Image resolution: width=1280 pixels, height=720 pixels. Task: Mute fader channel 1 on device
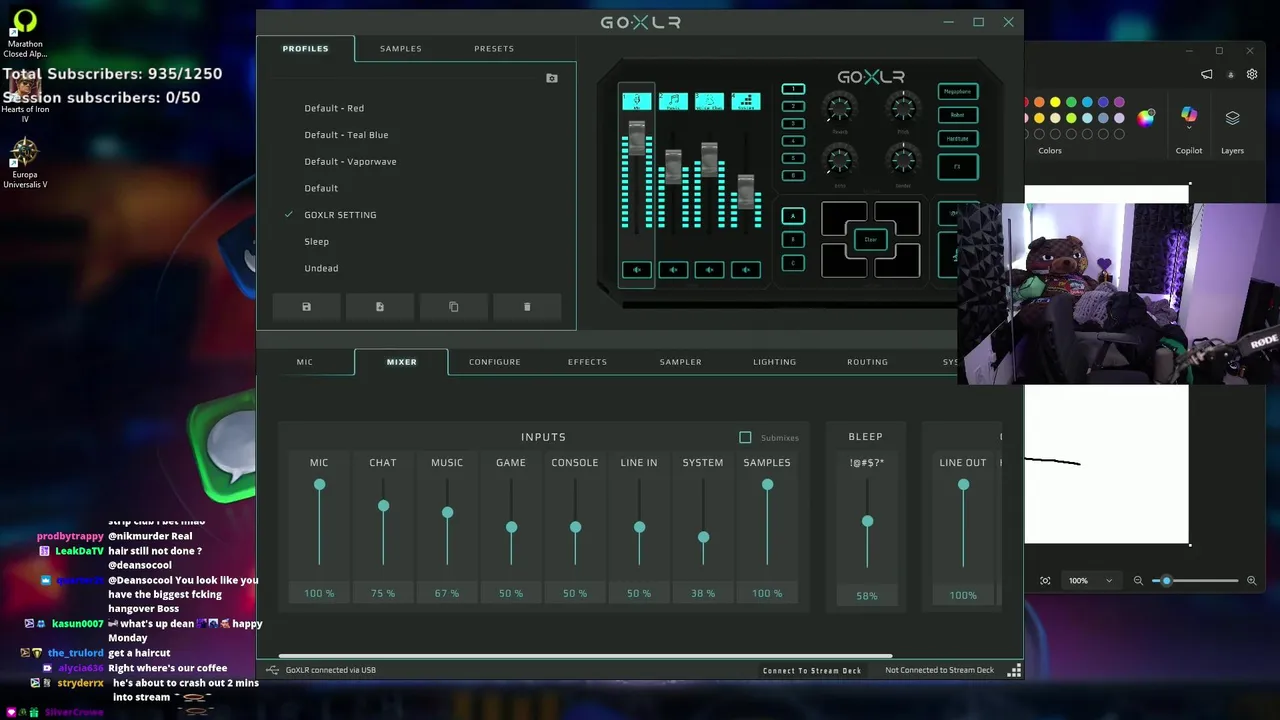pos(636,269)
